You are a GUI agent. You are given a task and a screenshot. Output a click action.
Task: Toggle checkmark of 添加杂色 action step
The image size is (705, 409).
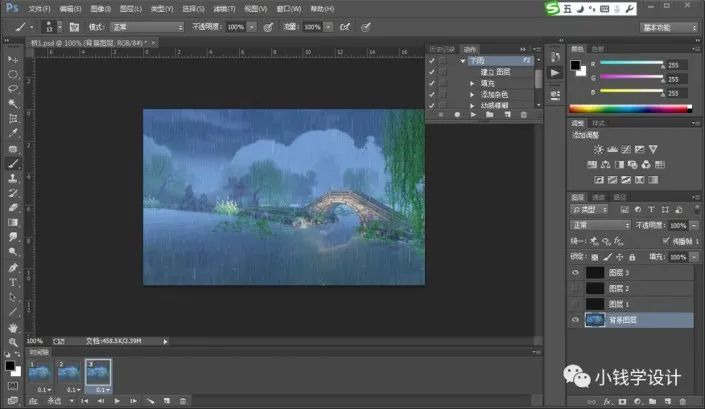(432, 94)
